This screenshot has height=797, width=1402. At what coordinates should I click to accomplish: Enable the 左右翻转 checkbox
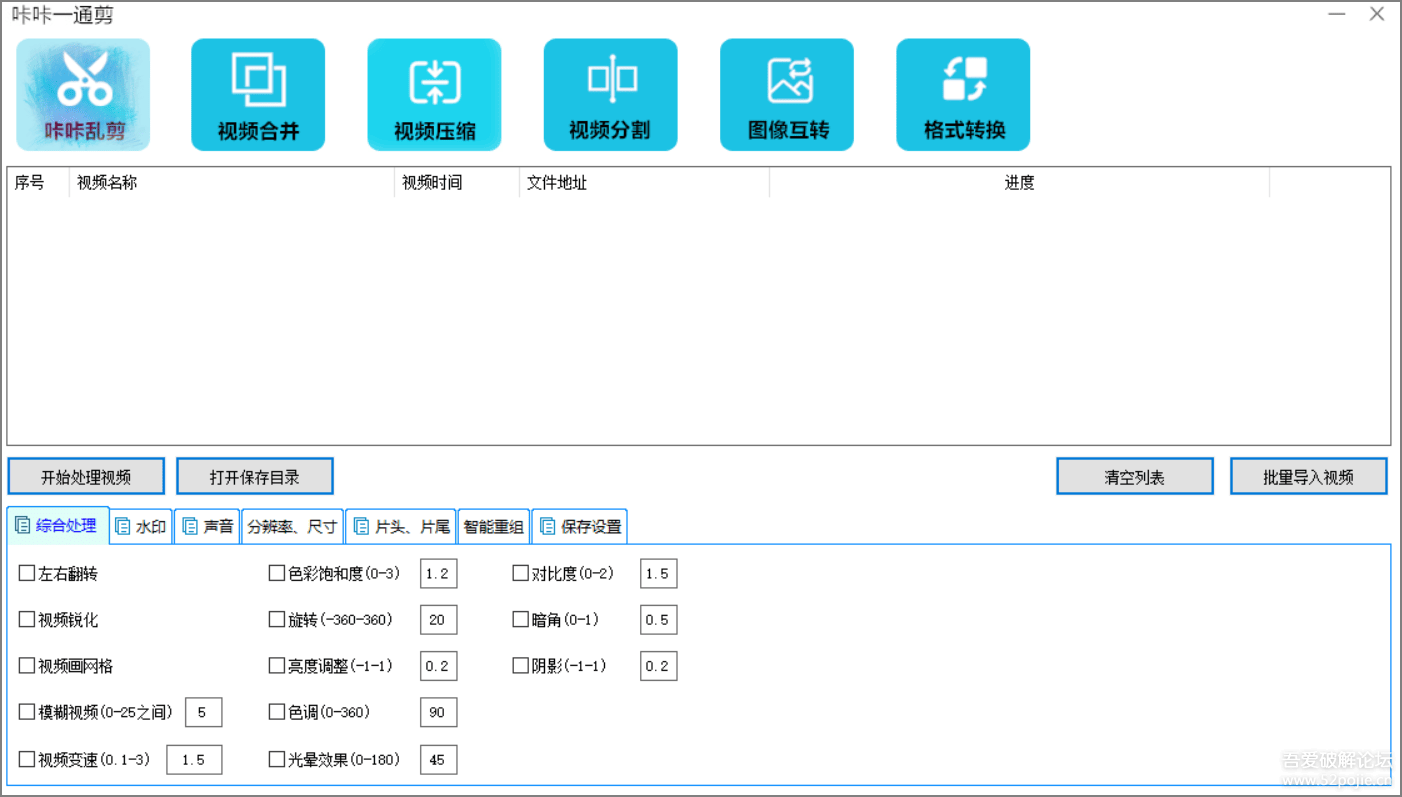(27, 574)
